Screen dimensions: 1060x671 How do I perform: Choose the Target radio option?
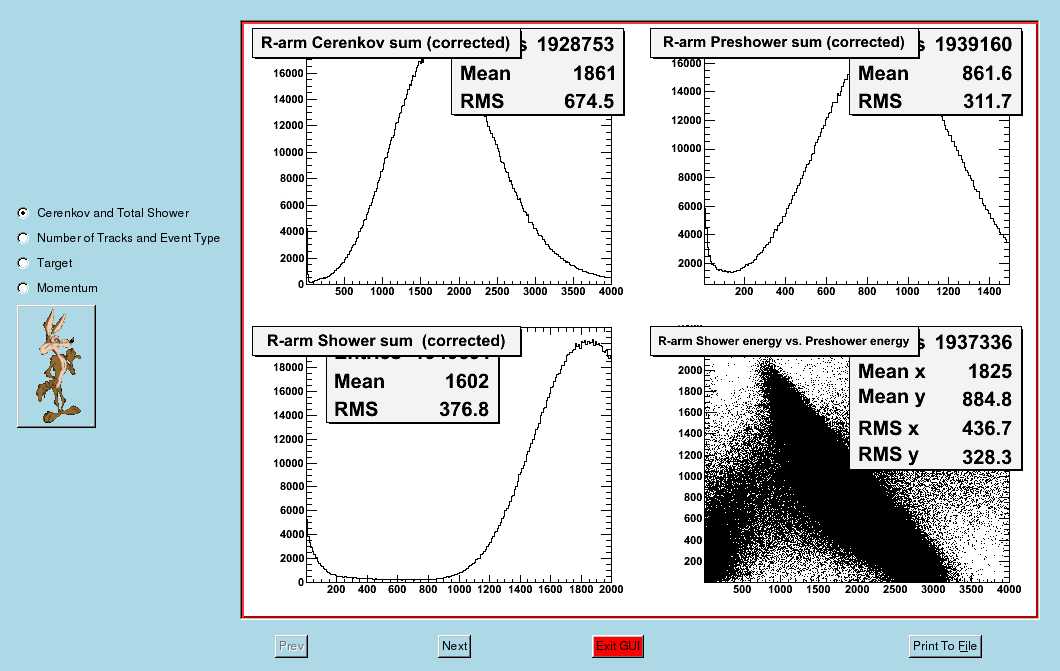tap(23, 263)
